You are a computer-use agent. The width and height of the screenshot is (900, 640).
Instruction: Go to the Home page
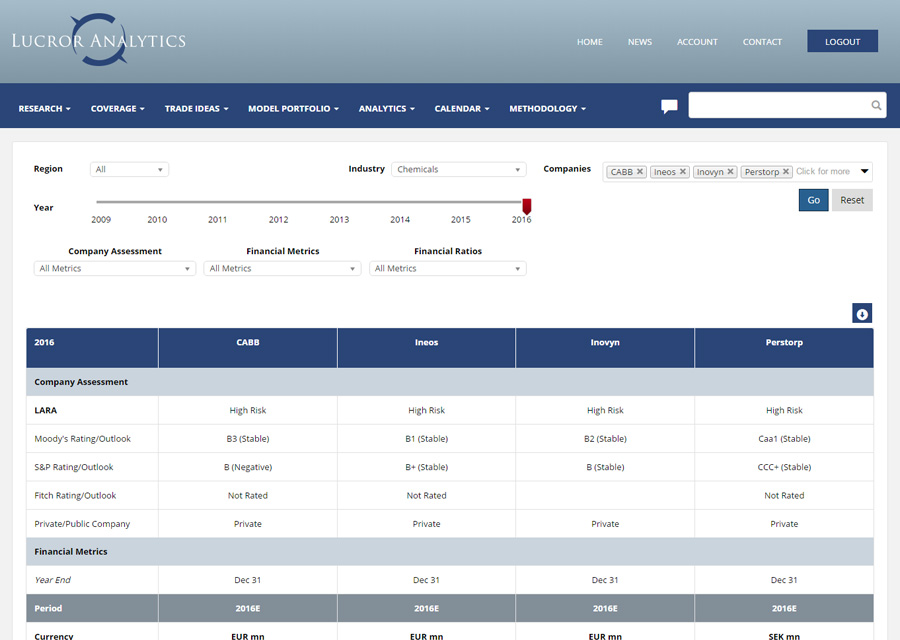589,42
